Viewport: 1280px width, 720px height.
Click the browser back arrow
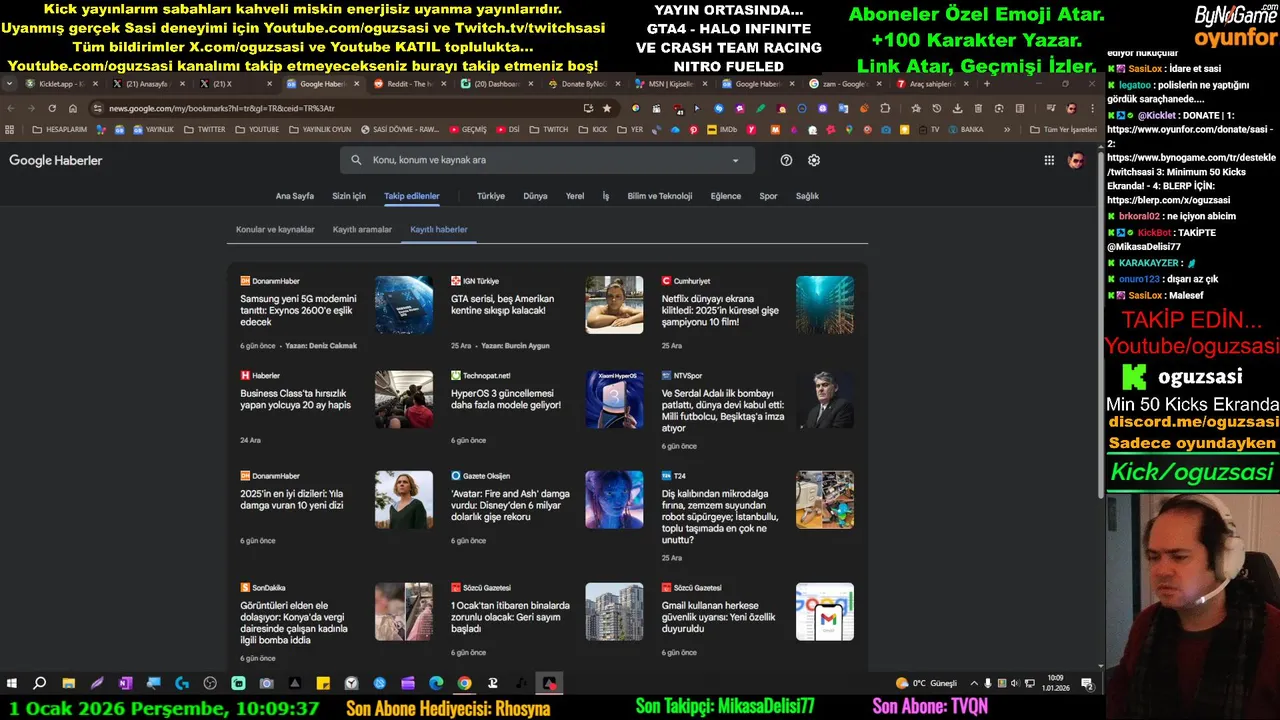11,108
